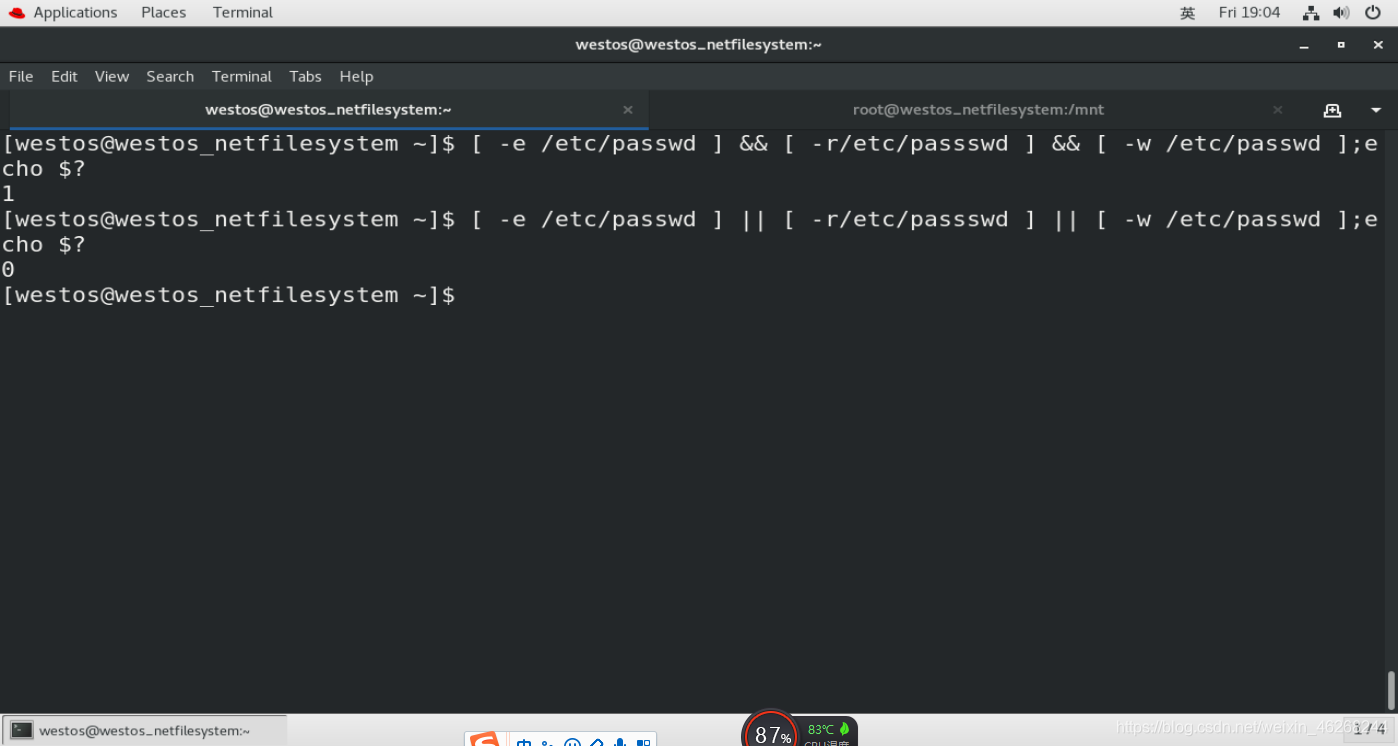Viewport: 1398px width, 746px height.
Task: Open the clock showing Fri 19:04
Action: click(x=1249, y=12)
